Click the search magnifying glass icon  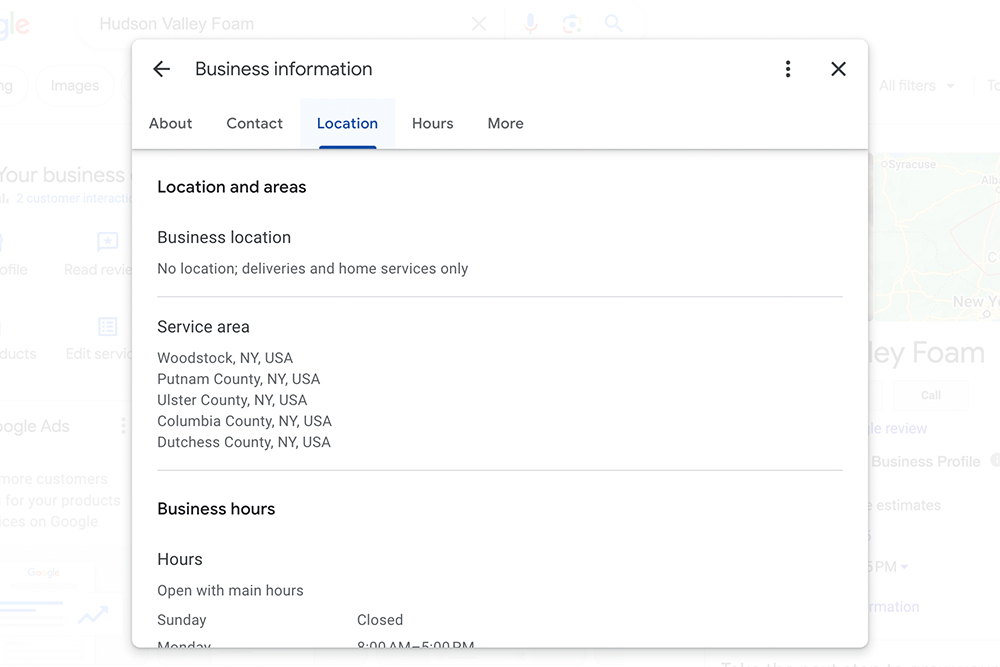613,24
